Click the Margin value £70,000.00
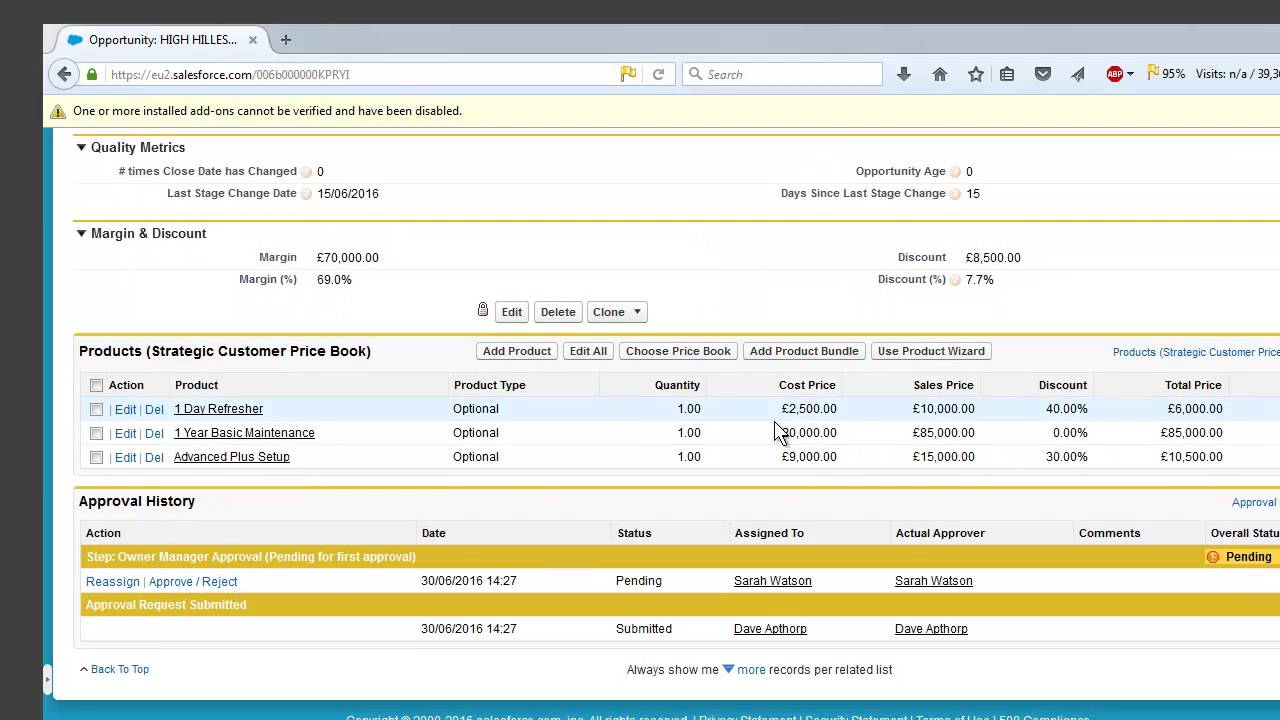The height and width of the screenshot is (720, 1280). pos(347,258)
